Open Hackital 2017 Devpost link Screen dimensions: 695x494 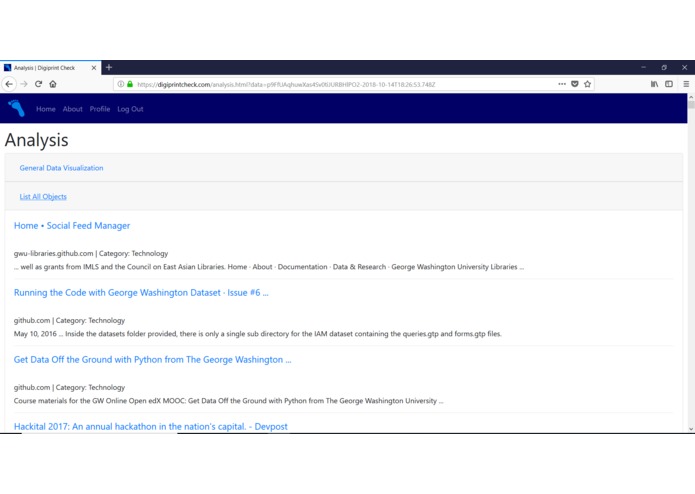click(151, 427)
